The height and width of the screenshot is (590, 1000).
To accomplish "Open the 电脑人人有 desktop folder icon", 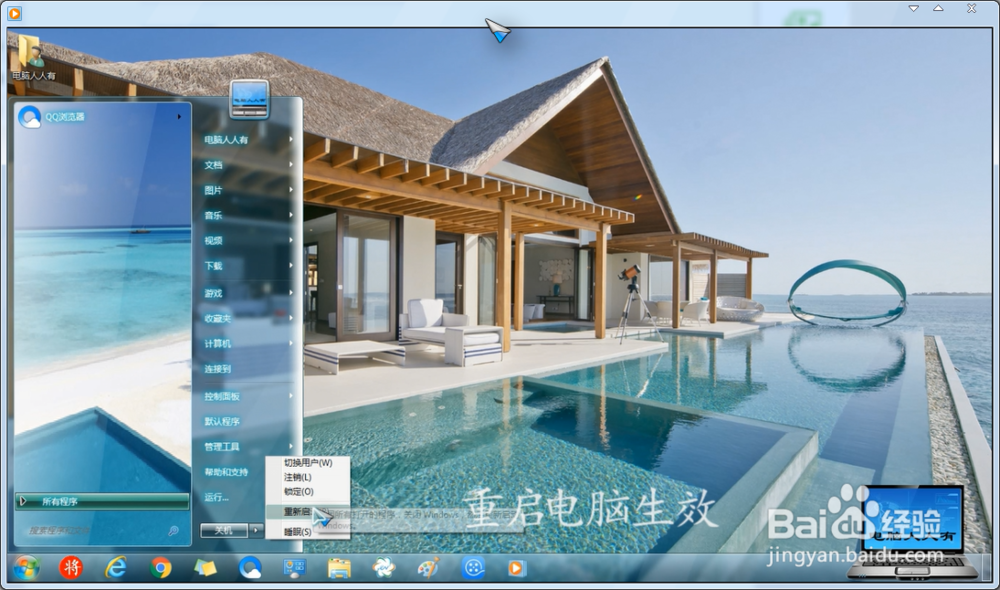I will point(32,57).
